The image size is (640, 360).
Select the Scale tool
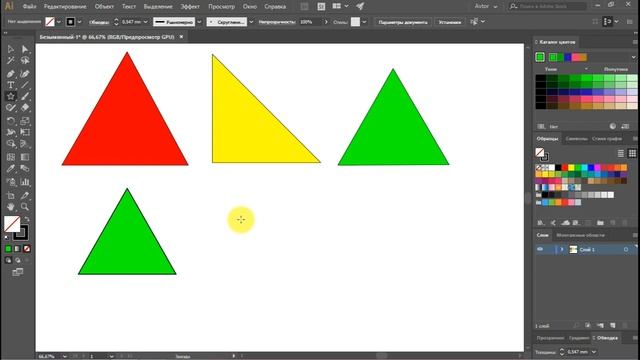pyautogui.click(x=25, y=121)
